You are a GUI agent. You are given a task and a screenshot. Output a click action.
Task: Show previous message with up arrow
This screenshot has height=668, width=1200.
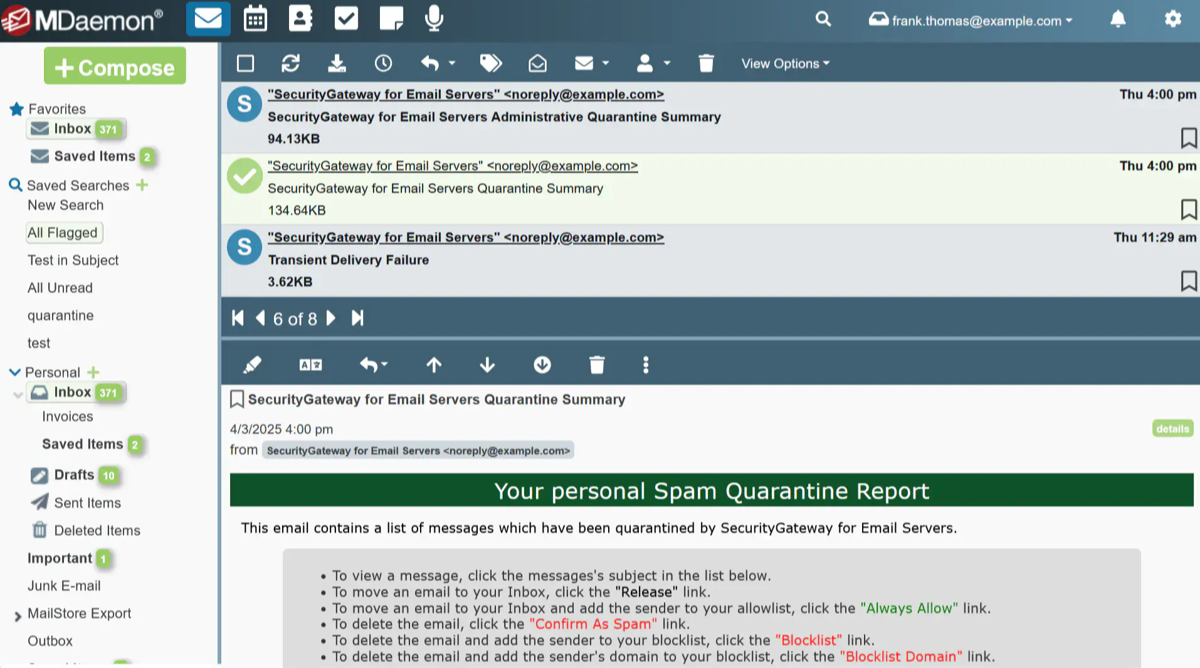[434, 365]
